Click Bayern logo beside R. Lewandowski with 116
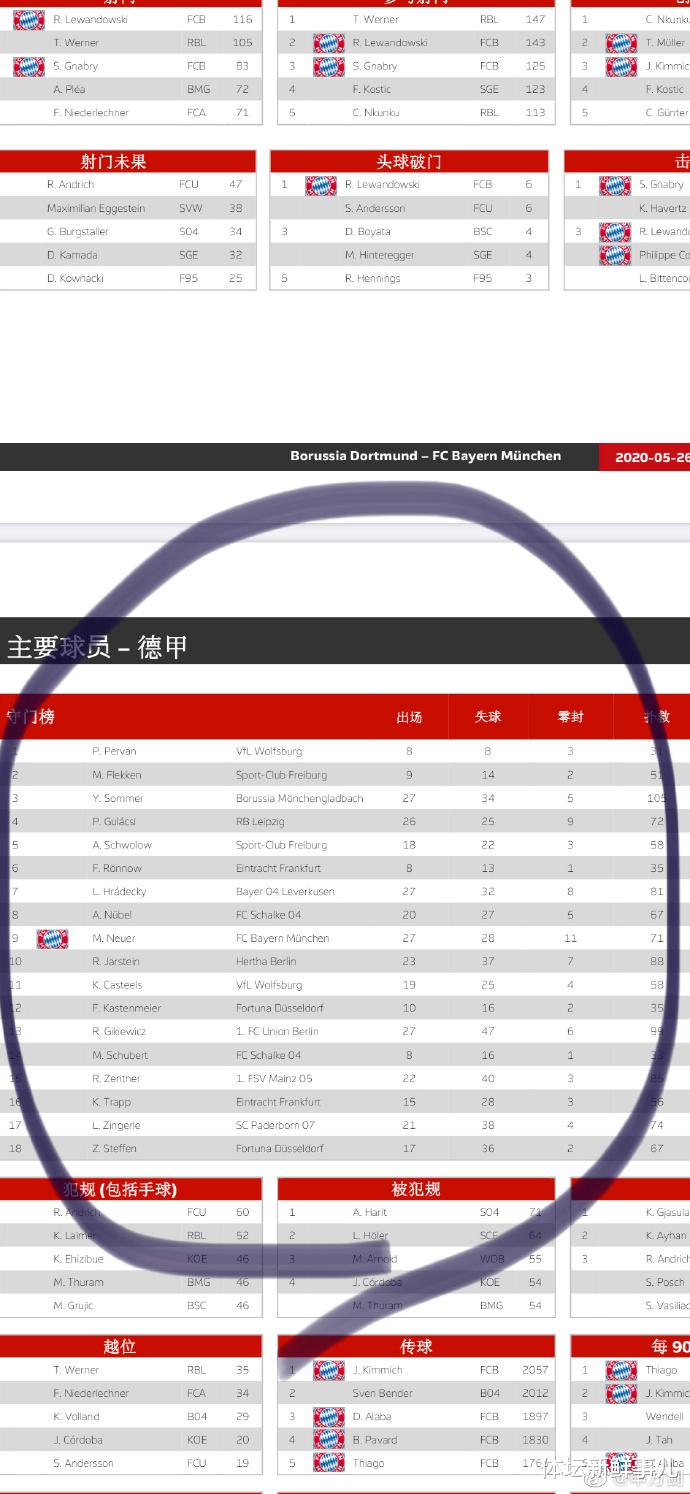The width and height of the screenshot is (690, 1494). coord(29,20)
